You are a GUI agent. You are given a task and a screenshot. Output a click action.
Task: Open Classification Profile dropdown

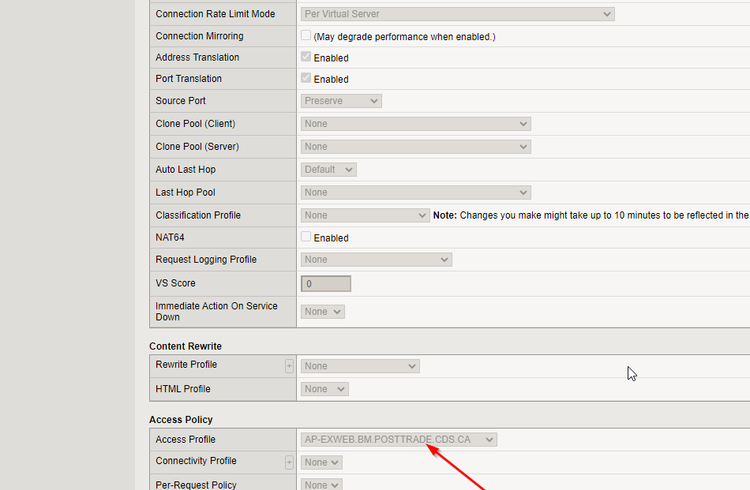[365, 215]
